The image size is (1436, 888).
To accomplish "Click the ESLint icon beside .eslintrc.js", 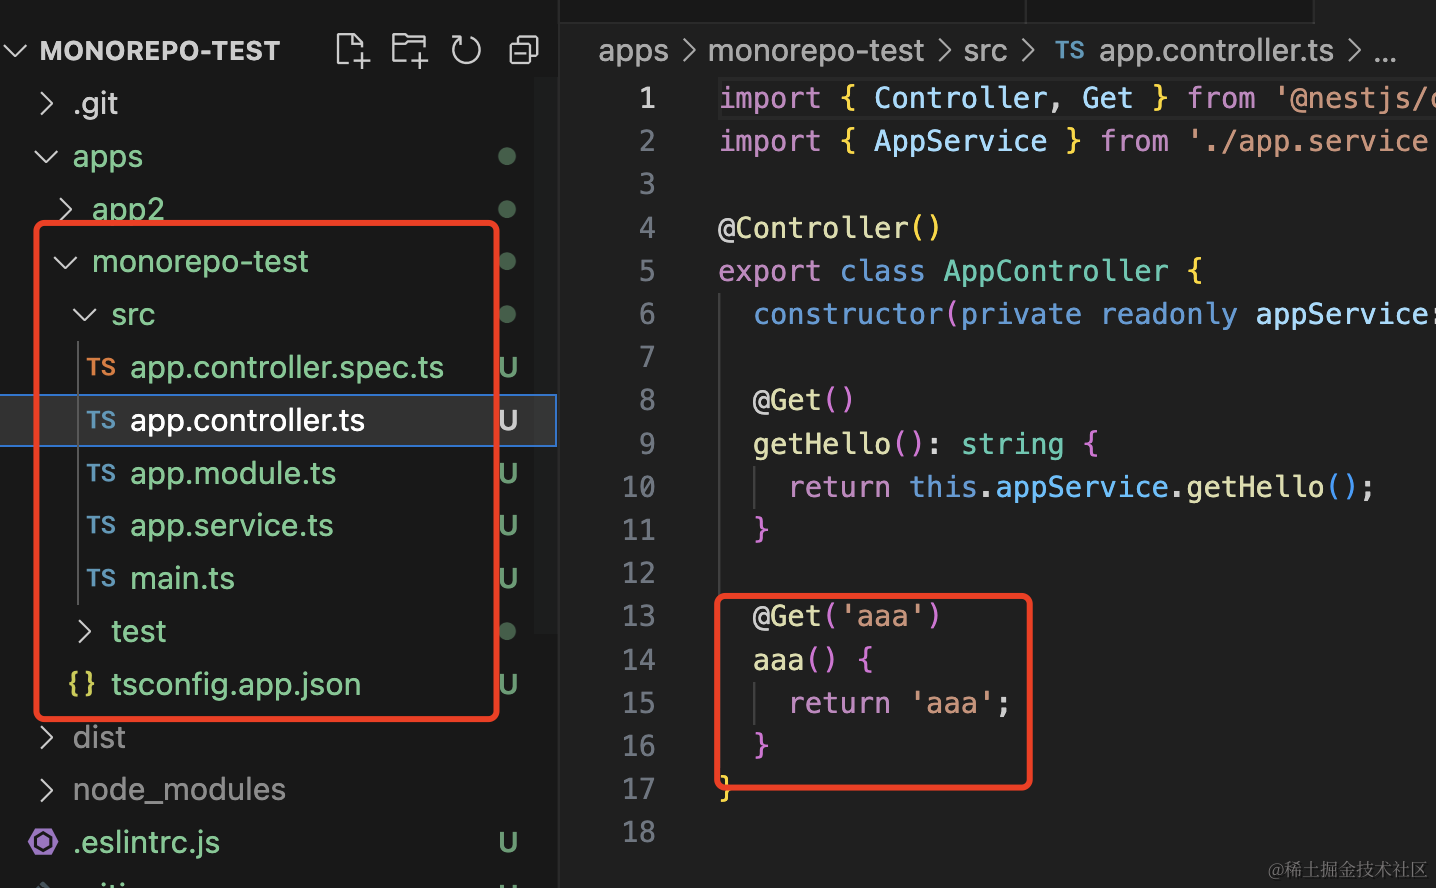I will (44, 842).
